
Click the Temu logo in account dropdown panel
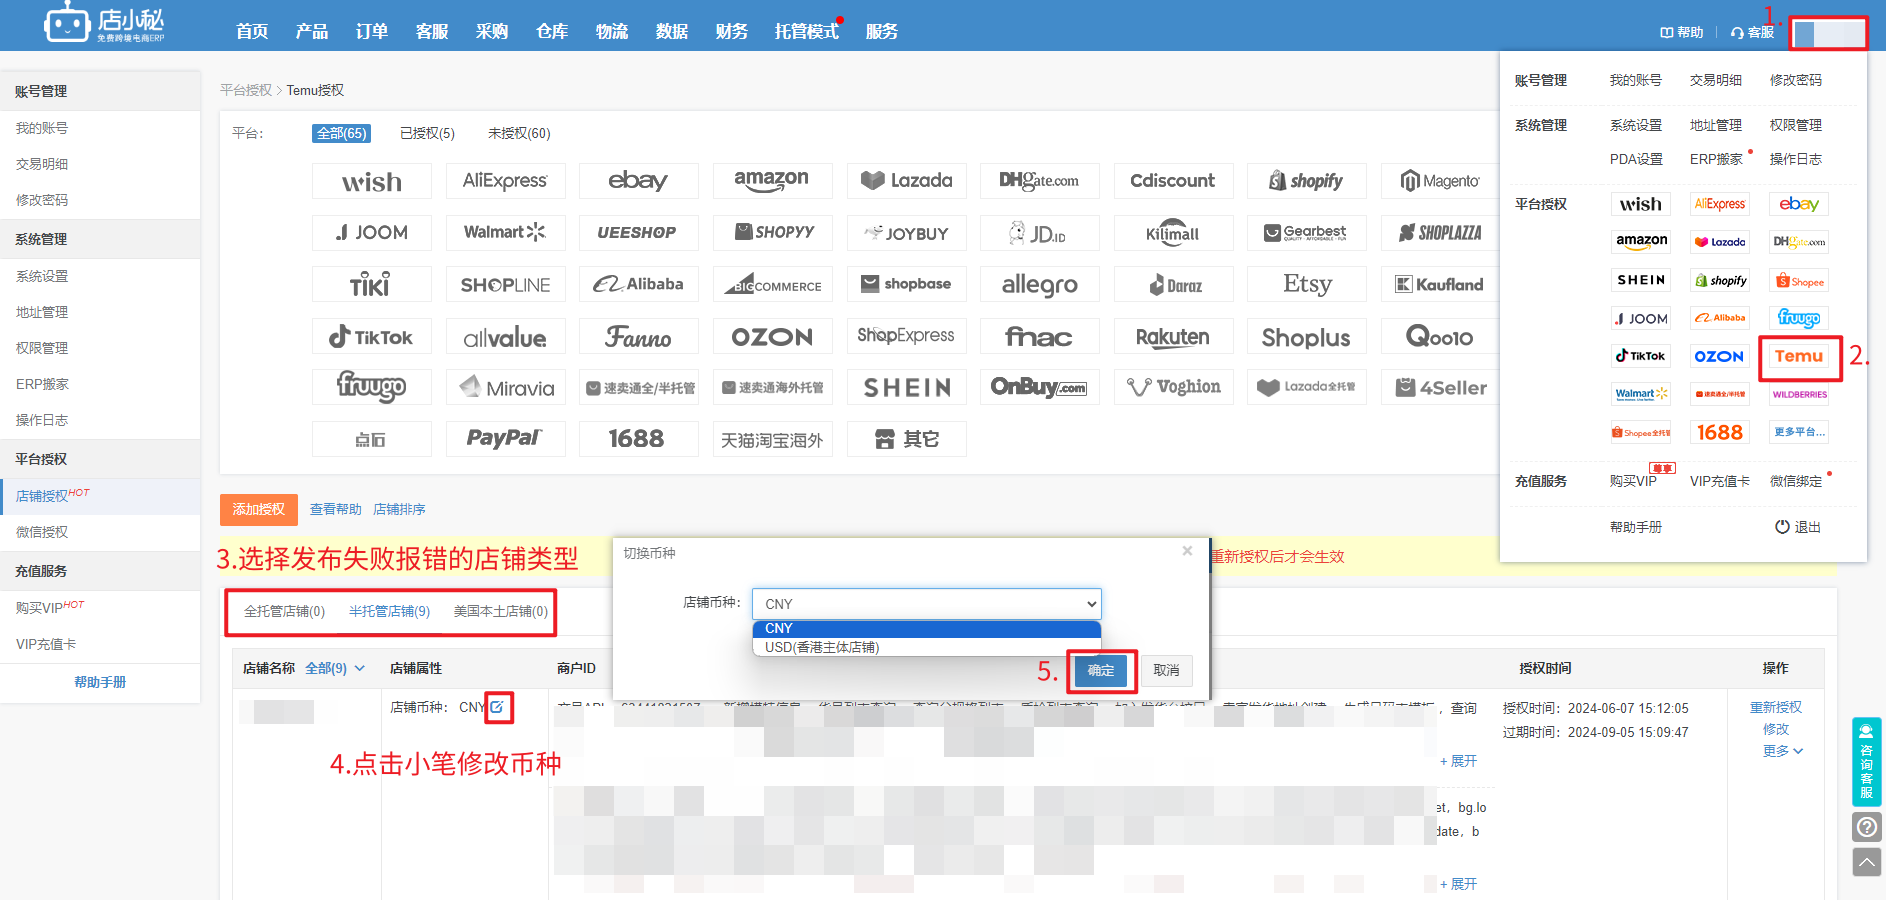point(1799,356)
